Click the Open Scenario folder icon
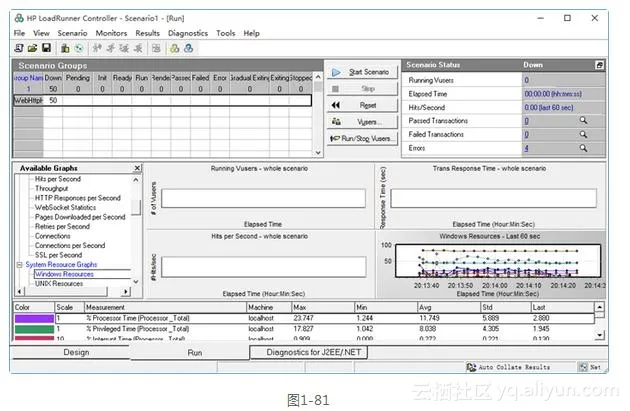The image size is (630, 411). [33, 48]
